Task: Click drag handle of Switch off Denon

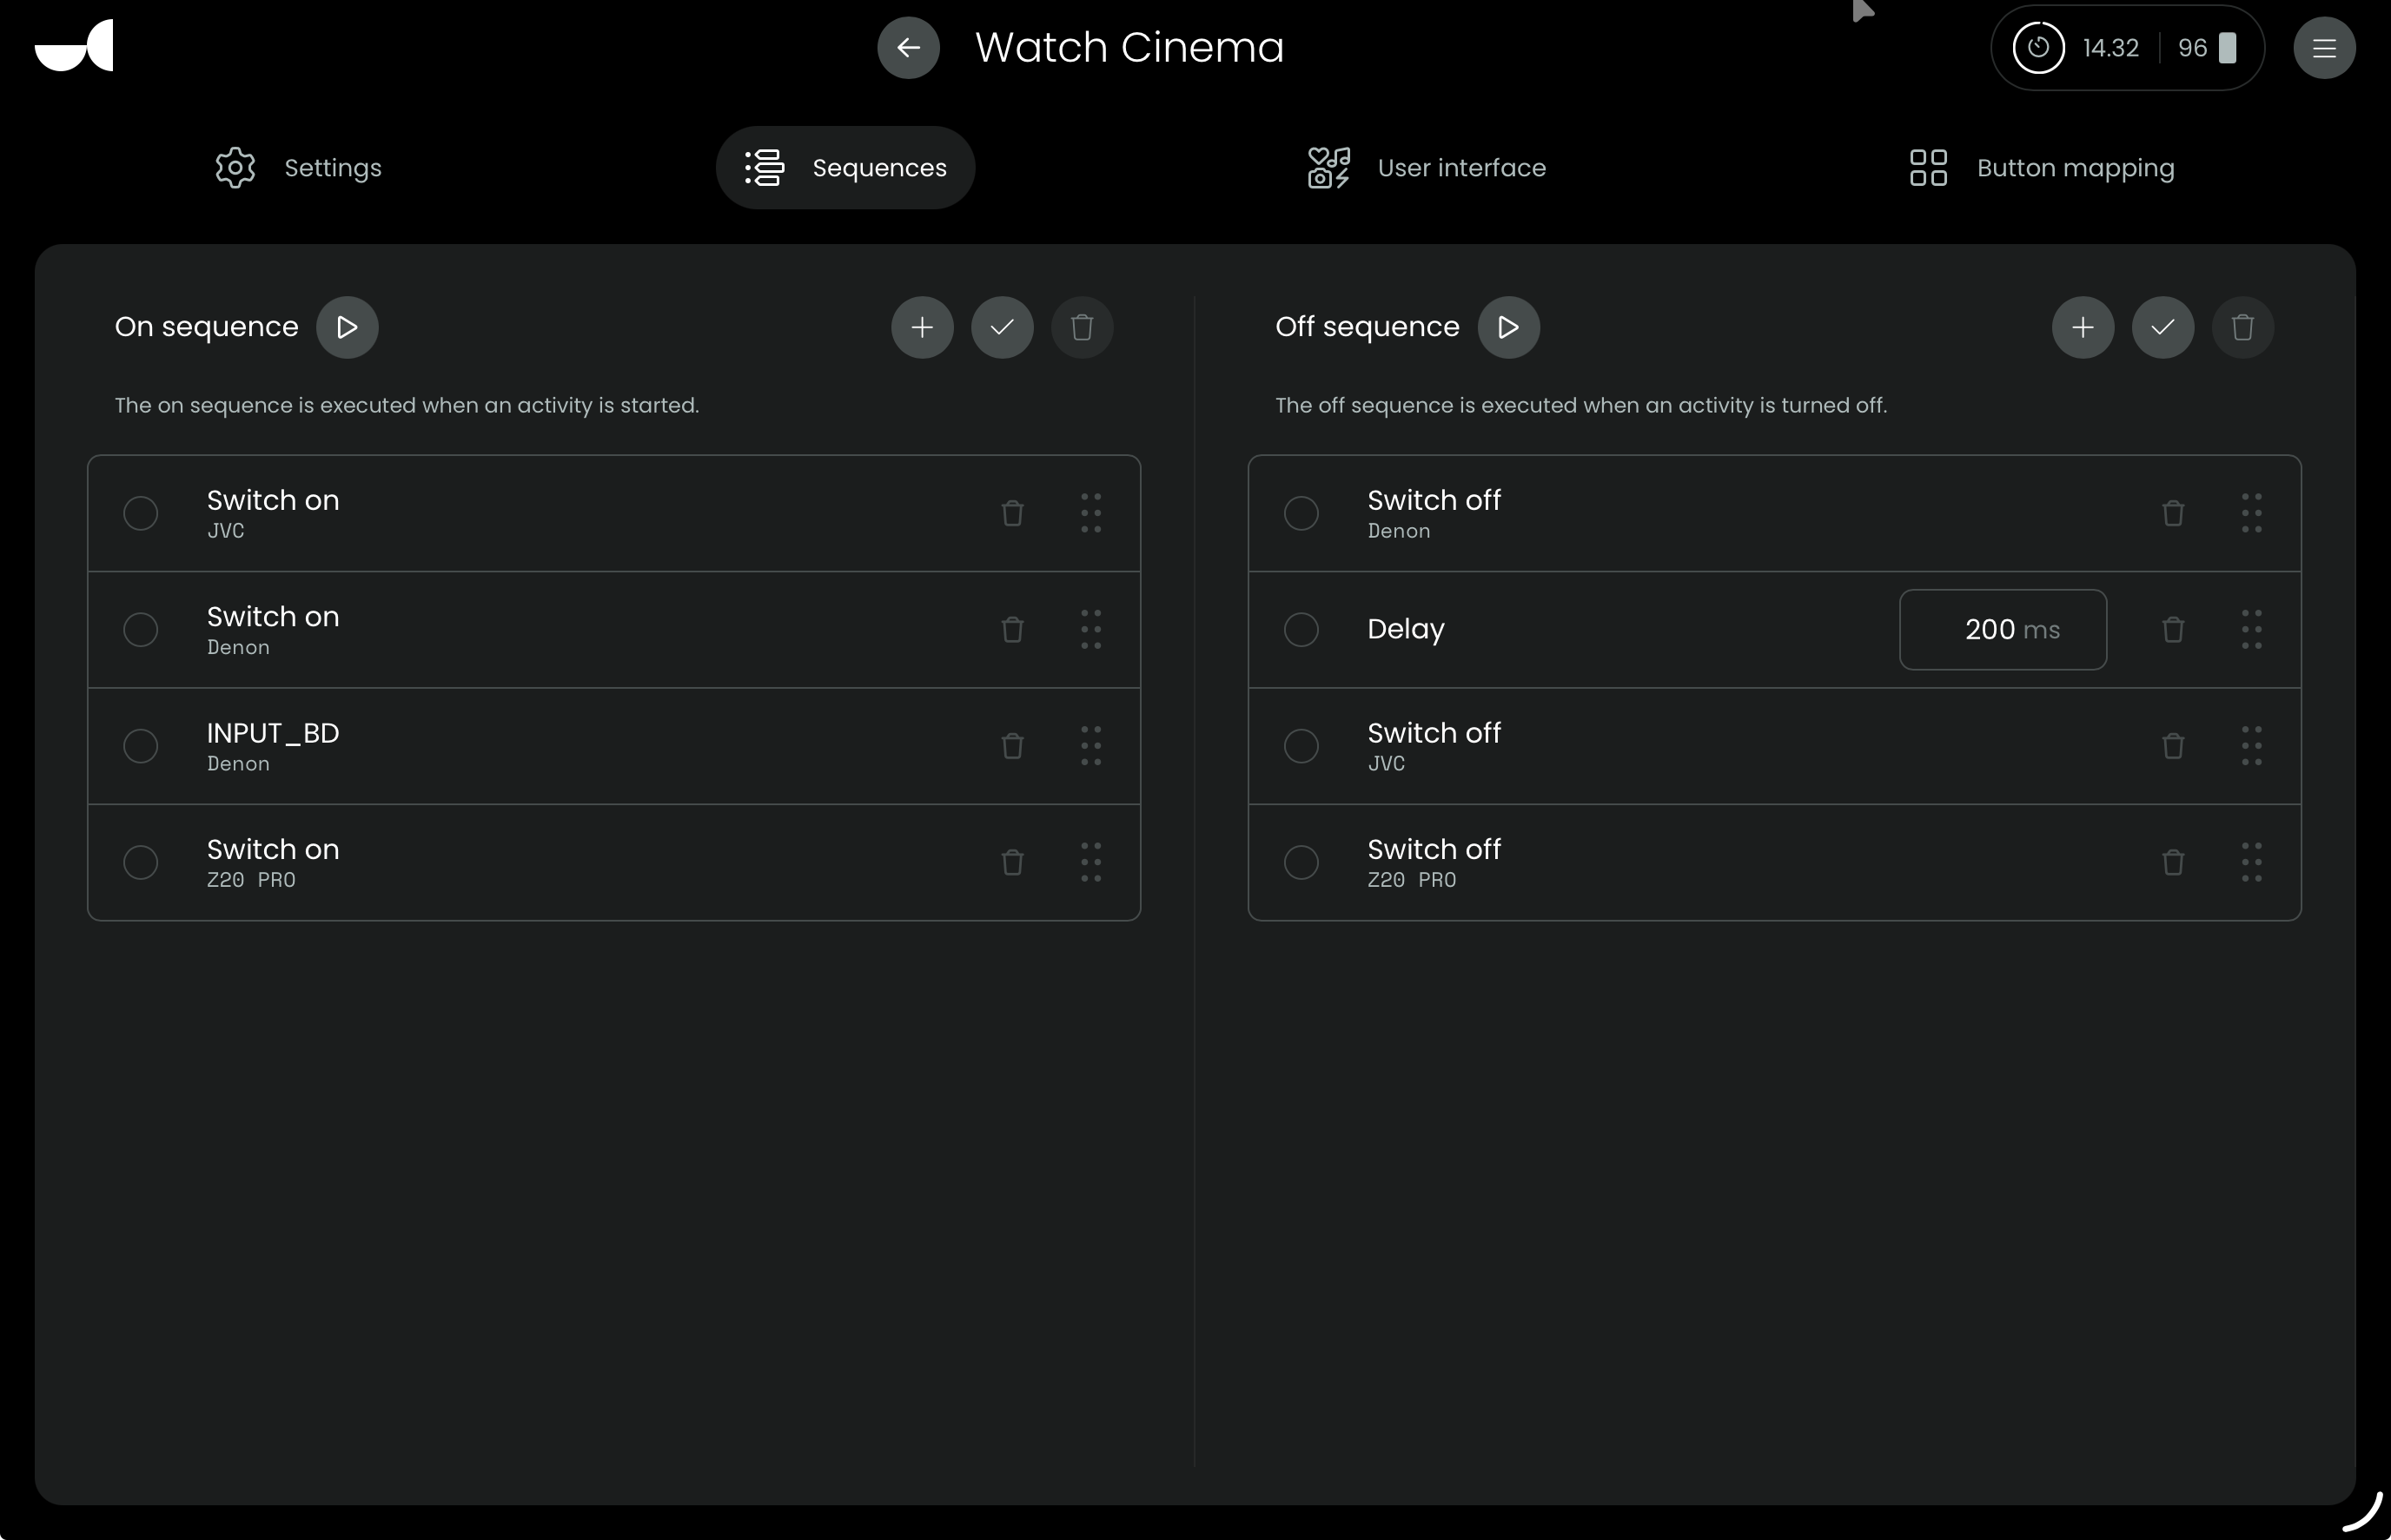Action: pyautogui.click(x=2252, y=513)
